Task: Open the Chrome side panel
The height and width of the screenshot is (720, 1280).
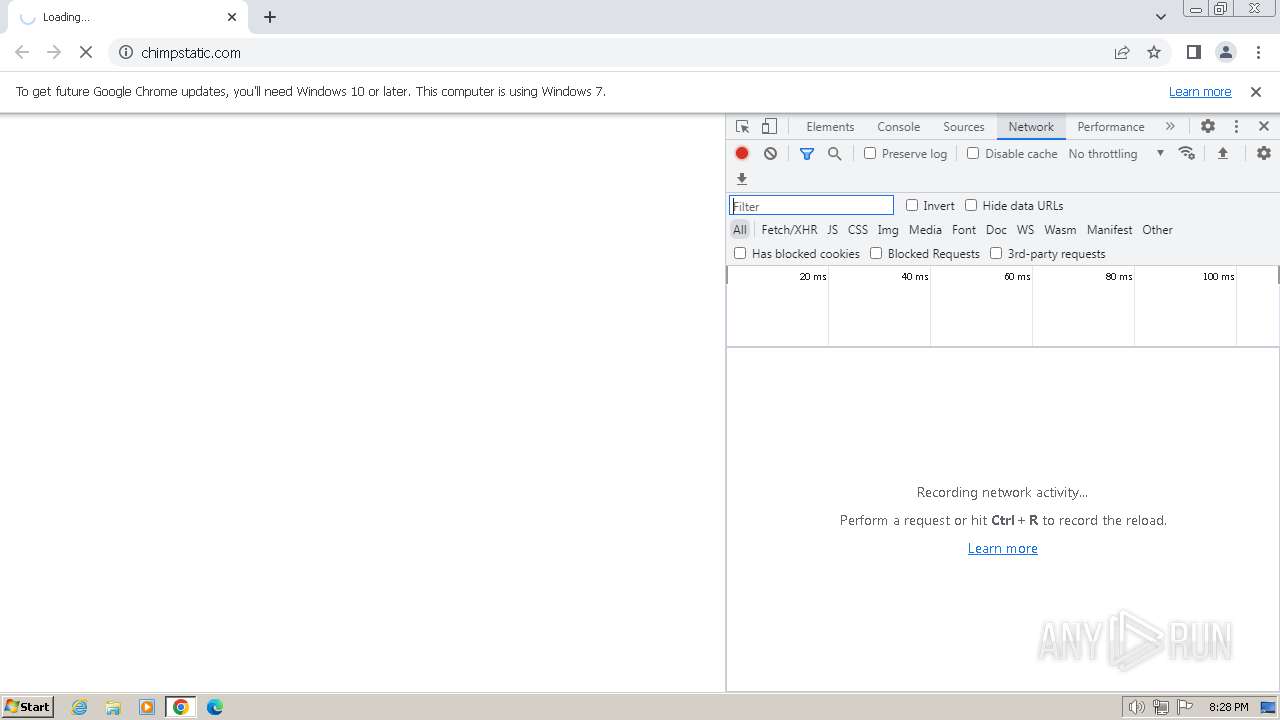Action: 1193,53
